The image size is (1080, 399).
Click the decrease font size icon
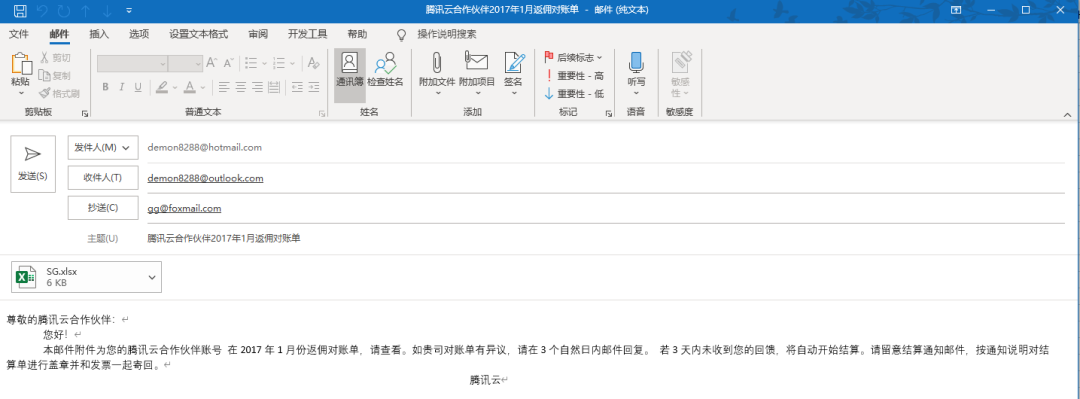229,63
